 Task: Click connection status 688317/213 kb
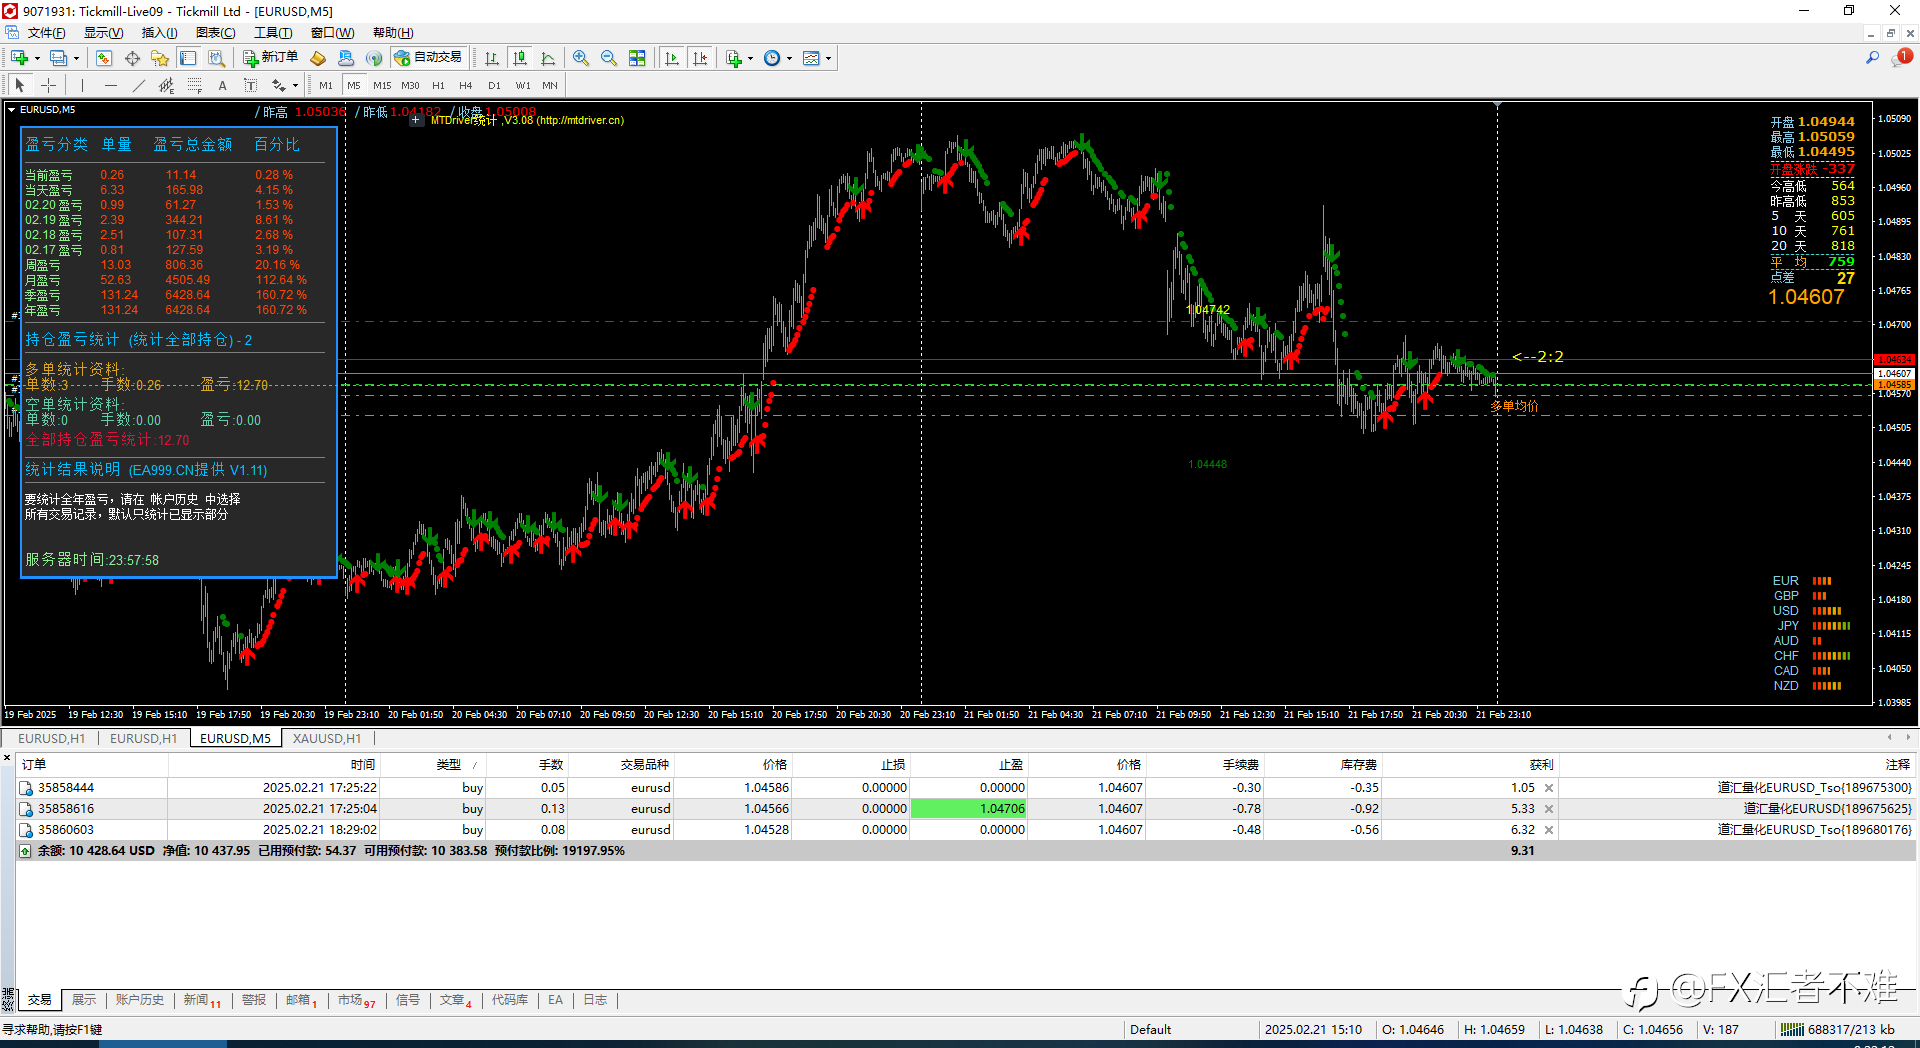click(1838, 1029)
